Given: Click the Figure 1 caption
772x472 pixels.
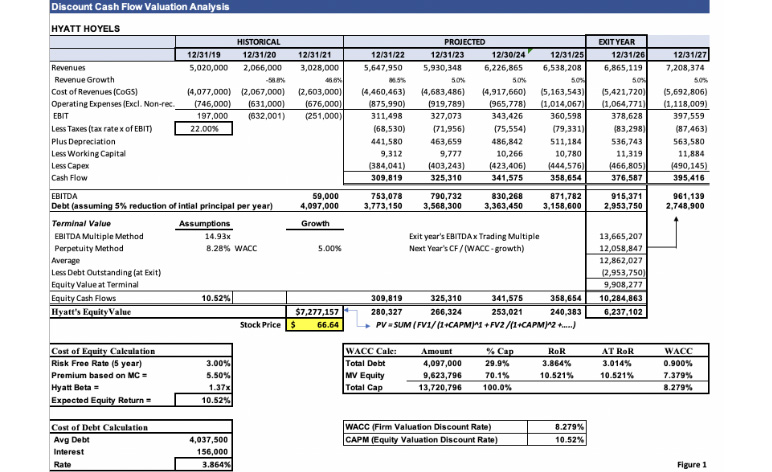Looking at the screenshot, I should tap(692, 465).
